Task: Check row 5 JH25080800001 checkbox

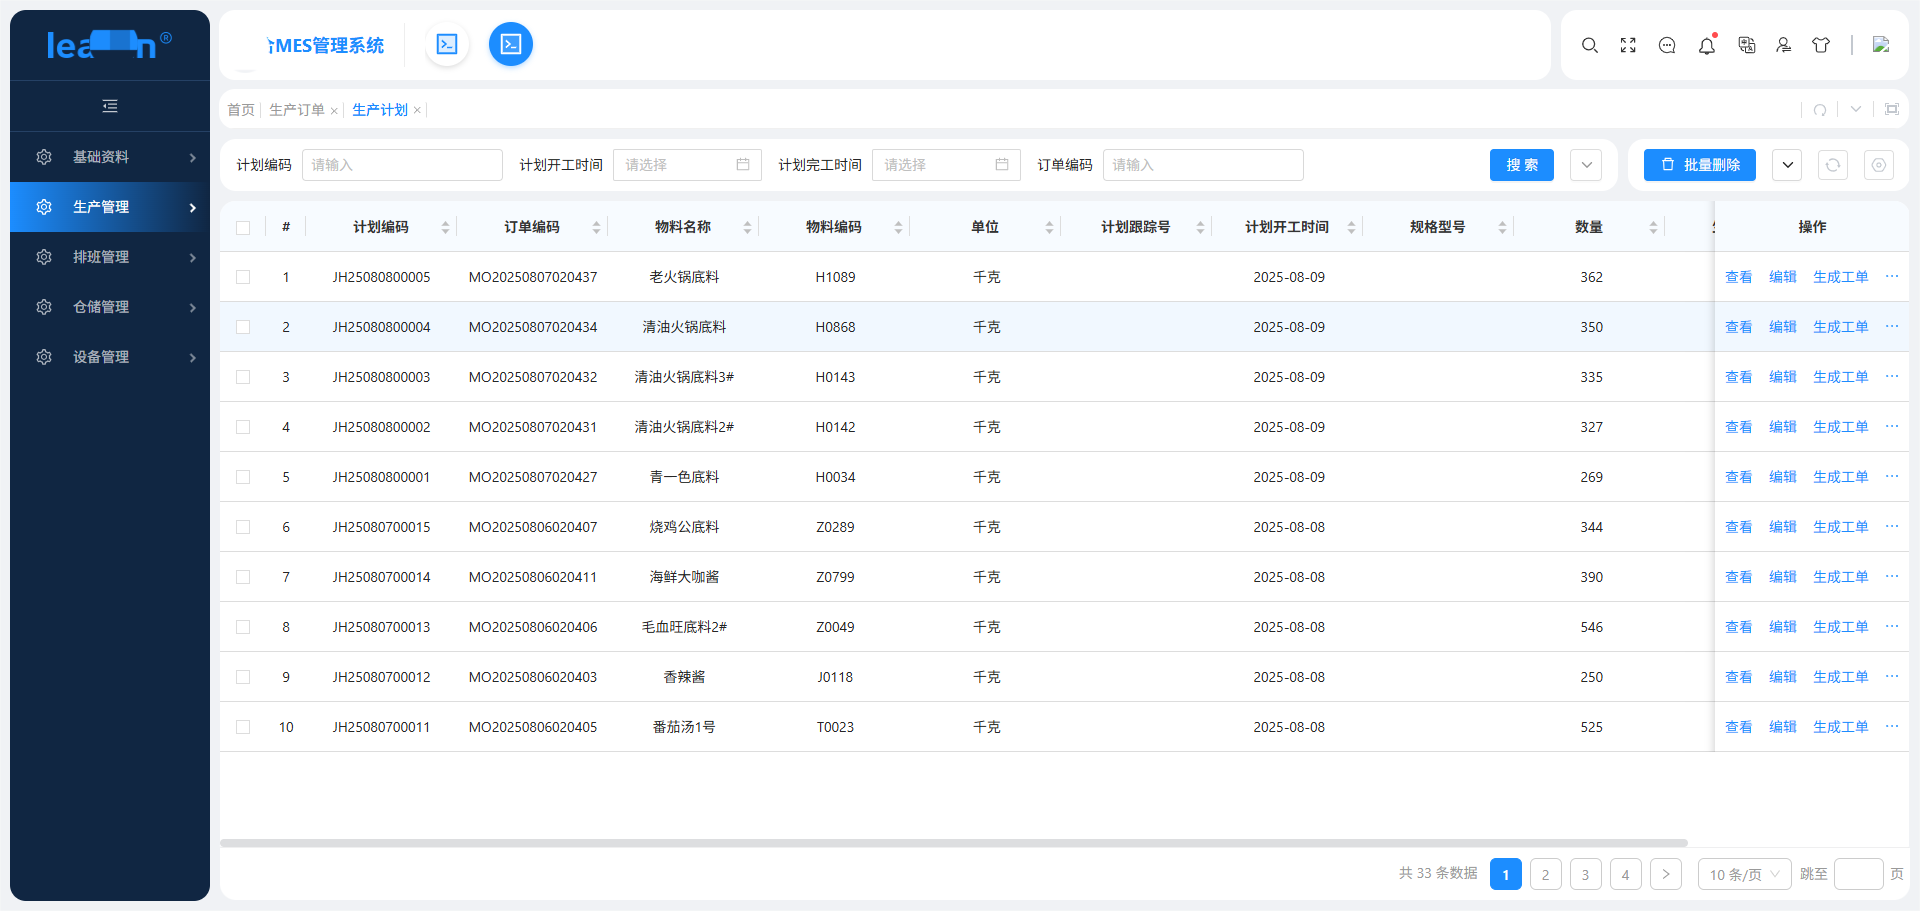Action: click(x=243, y=477)
